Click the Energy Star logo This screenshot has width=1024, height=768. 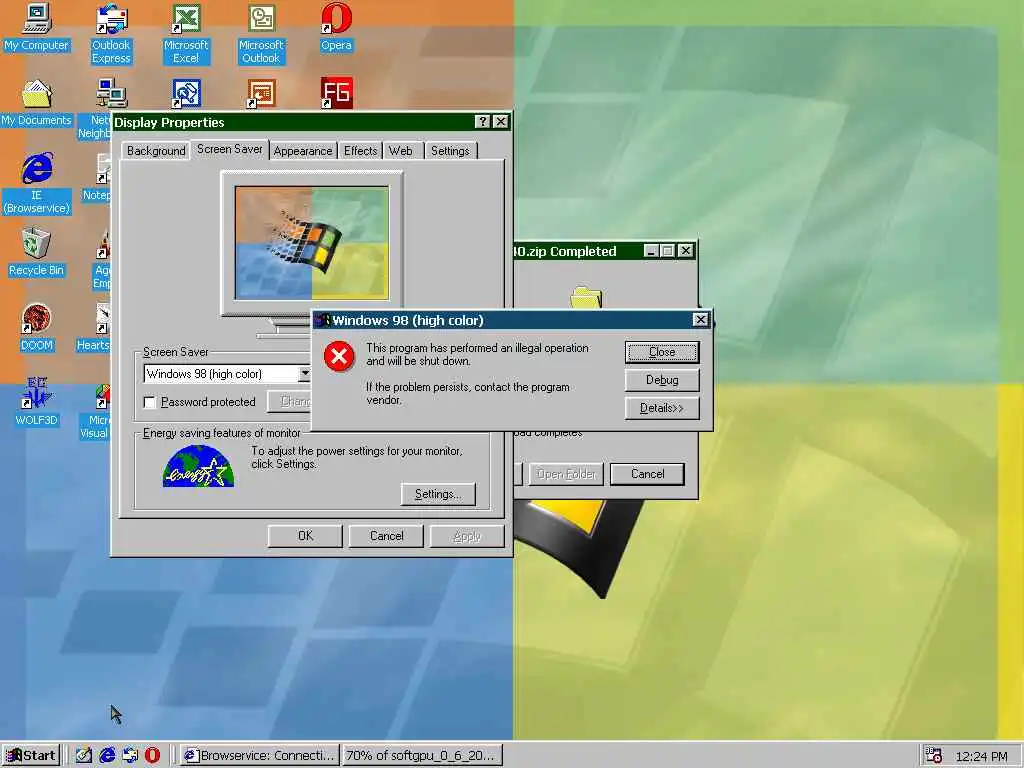pyautogui.click(x=198, y=466)
